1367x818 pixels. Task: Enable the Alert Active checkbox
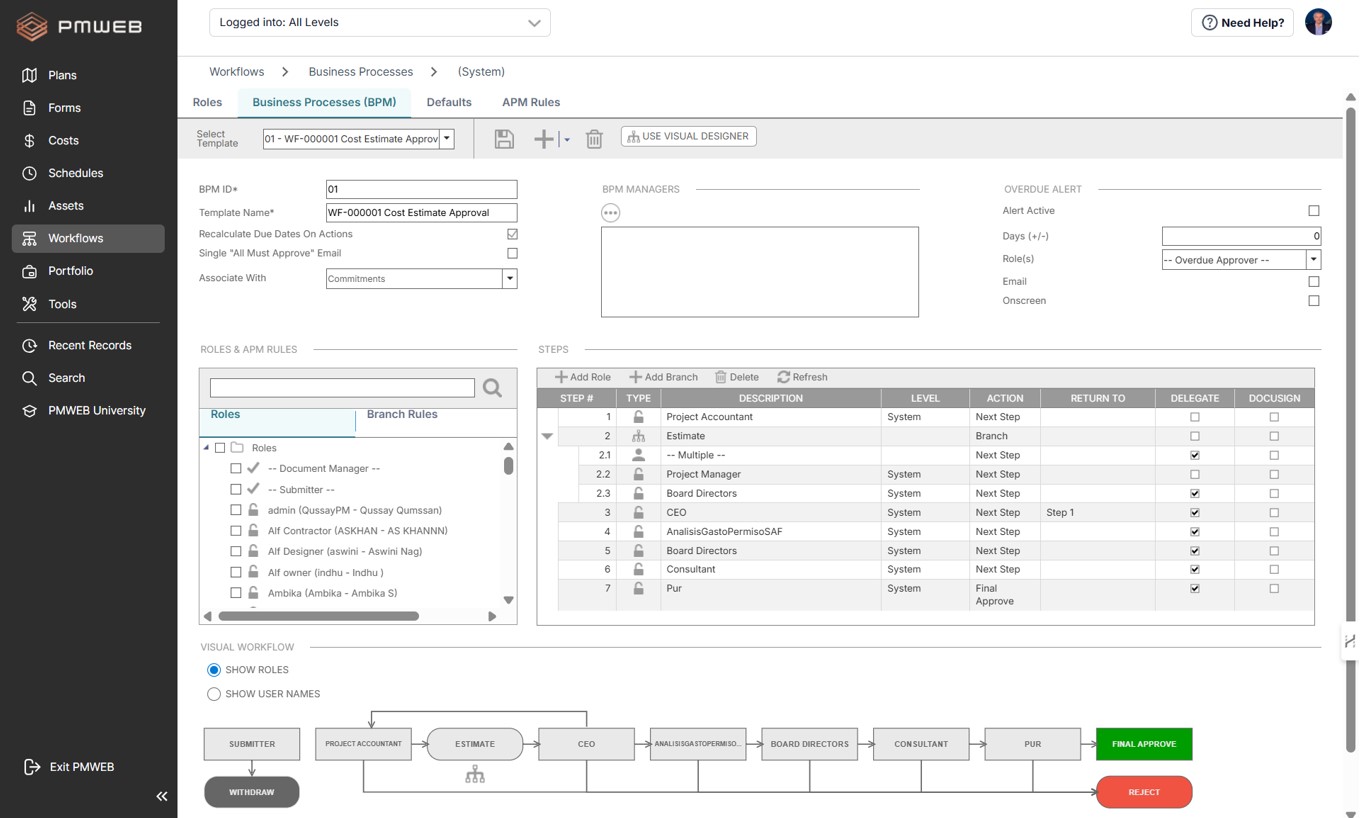1314,211
